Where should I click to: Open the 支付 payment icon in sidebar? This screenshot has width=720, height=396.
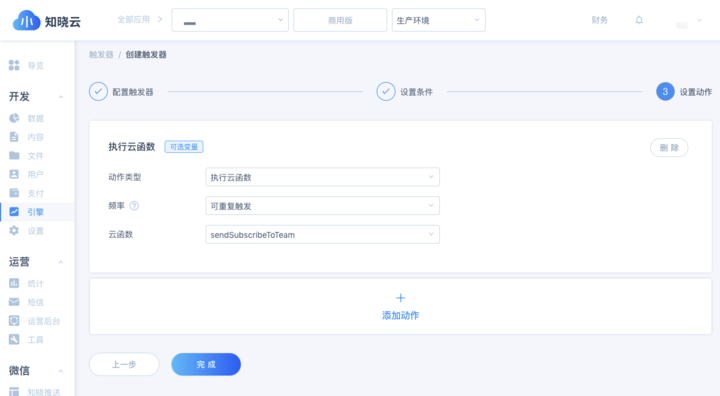point(14,192)
